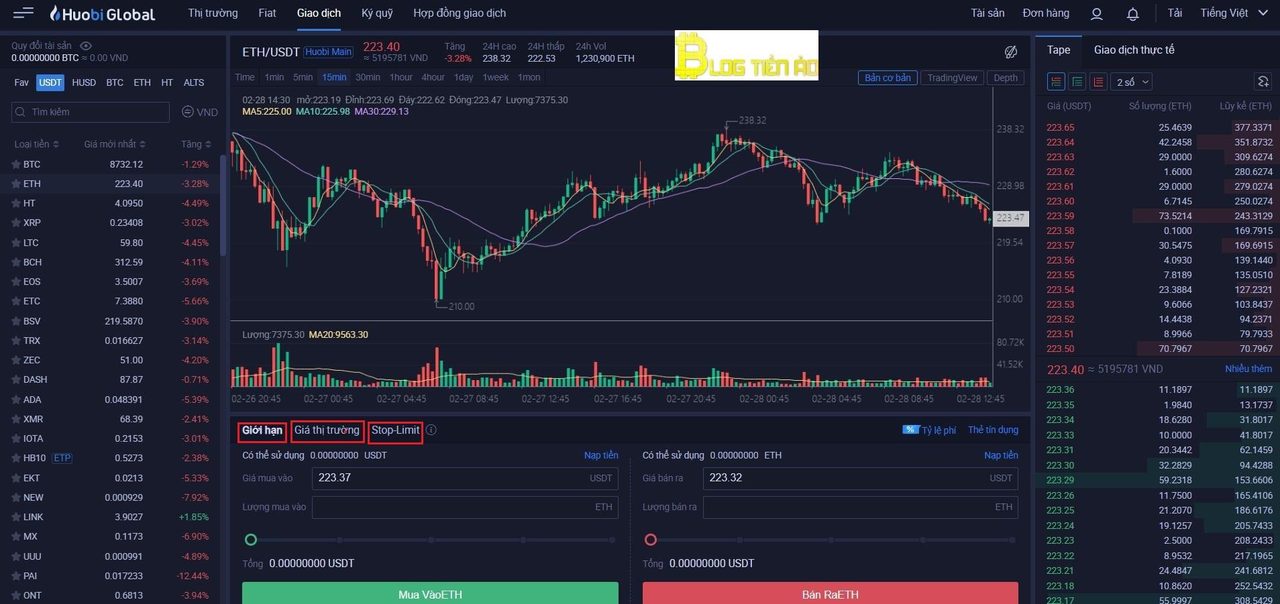Sort coin list by Loại tiền
Screen dimensions: 1280x604
[37, 144]
